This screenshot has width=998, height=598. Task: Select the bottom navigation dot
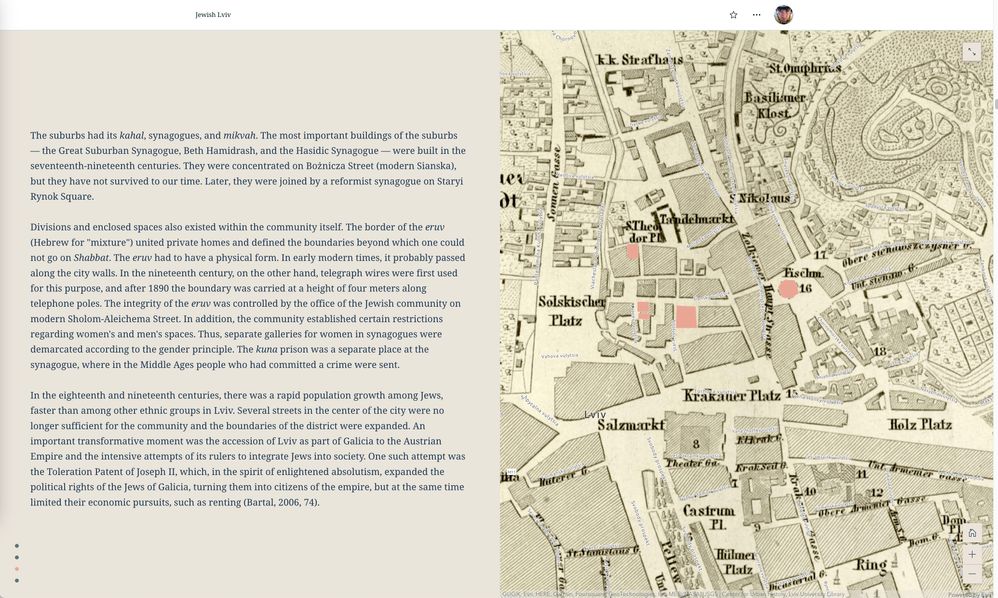click(x=15, y=581)
